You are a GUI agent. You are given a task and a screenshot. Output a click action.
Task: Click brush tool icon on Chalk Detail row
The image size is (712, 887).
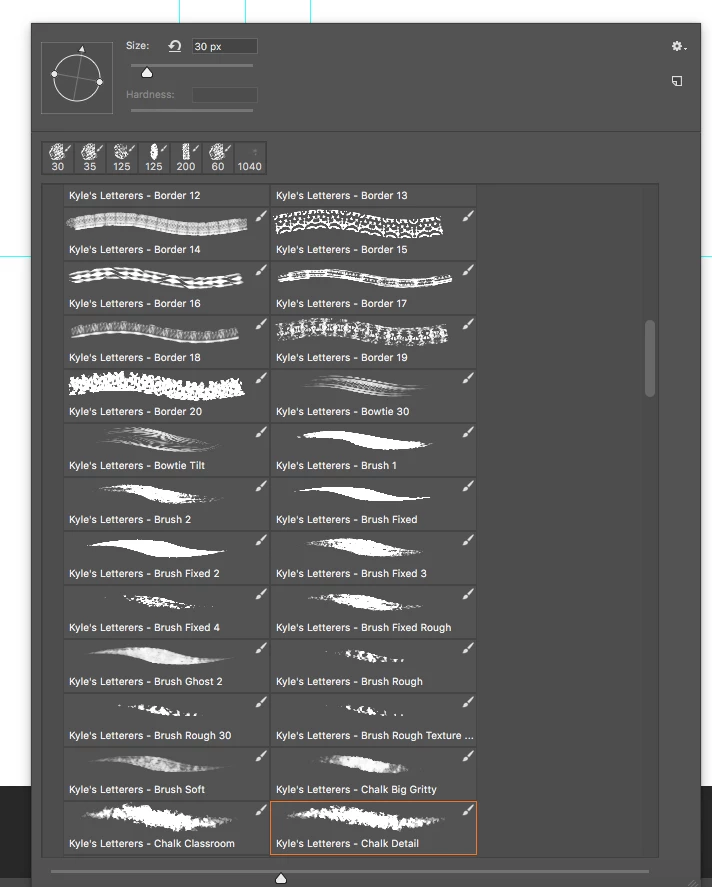click(x=468, y=810)
